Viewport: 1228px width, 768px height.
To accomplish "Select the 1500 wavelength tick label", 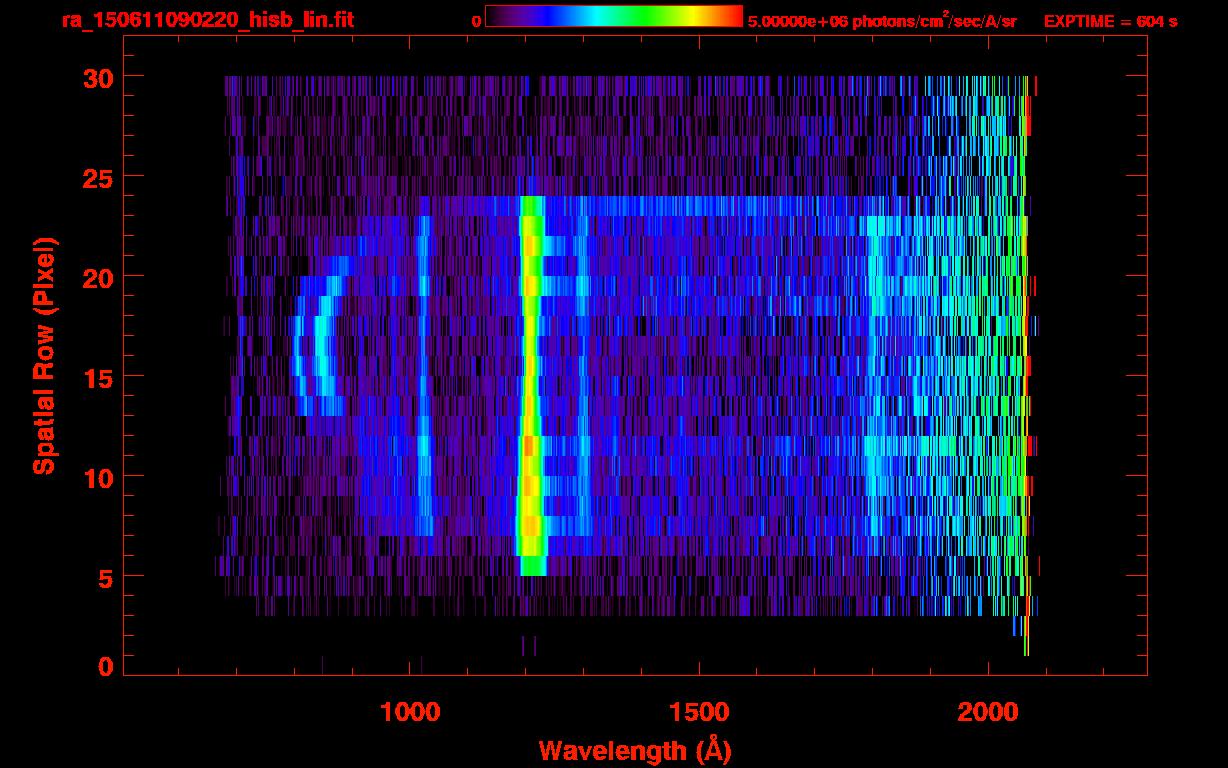I will (x=699, y=712).
